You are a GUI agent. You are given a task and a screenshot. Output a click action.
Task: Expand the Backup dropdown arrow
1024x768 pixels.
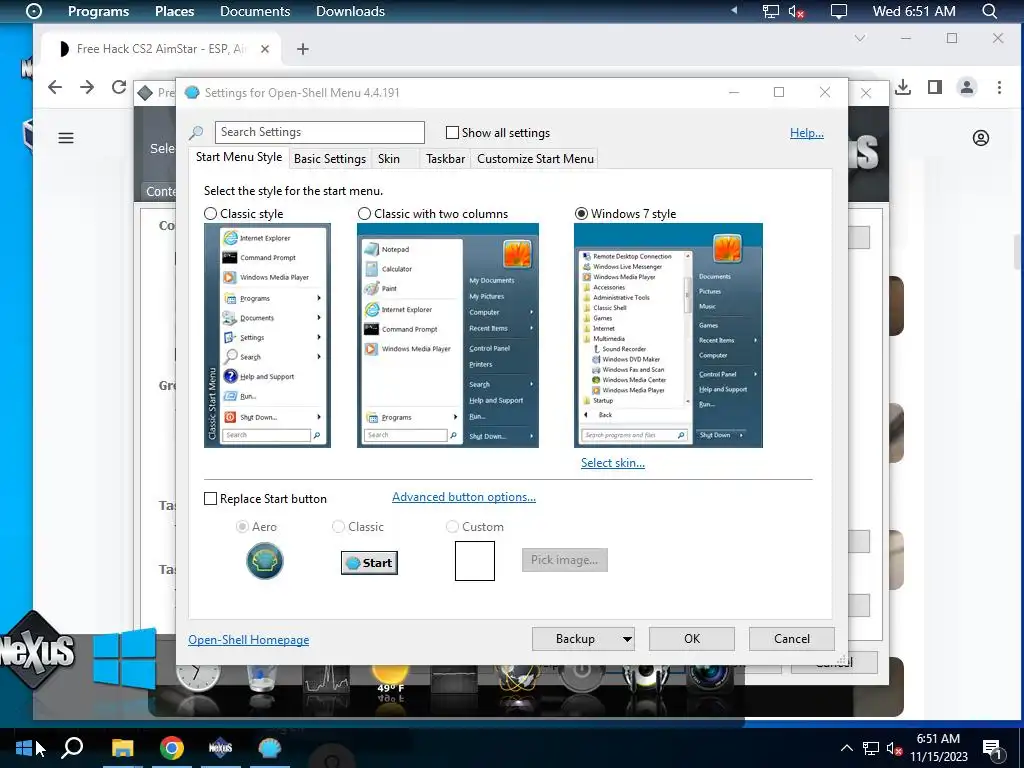[627, 639]
